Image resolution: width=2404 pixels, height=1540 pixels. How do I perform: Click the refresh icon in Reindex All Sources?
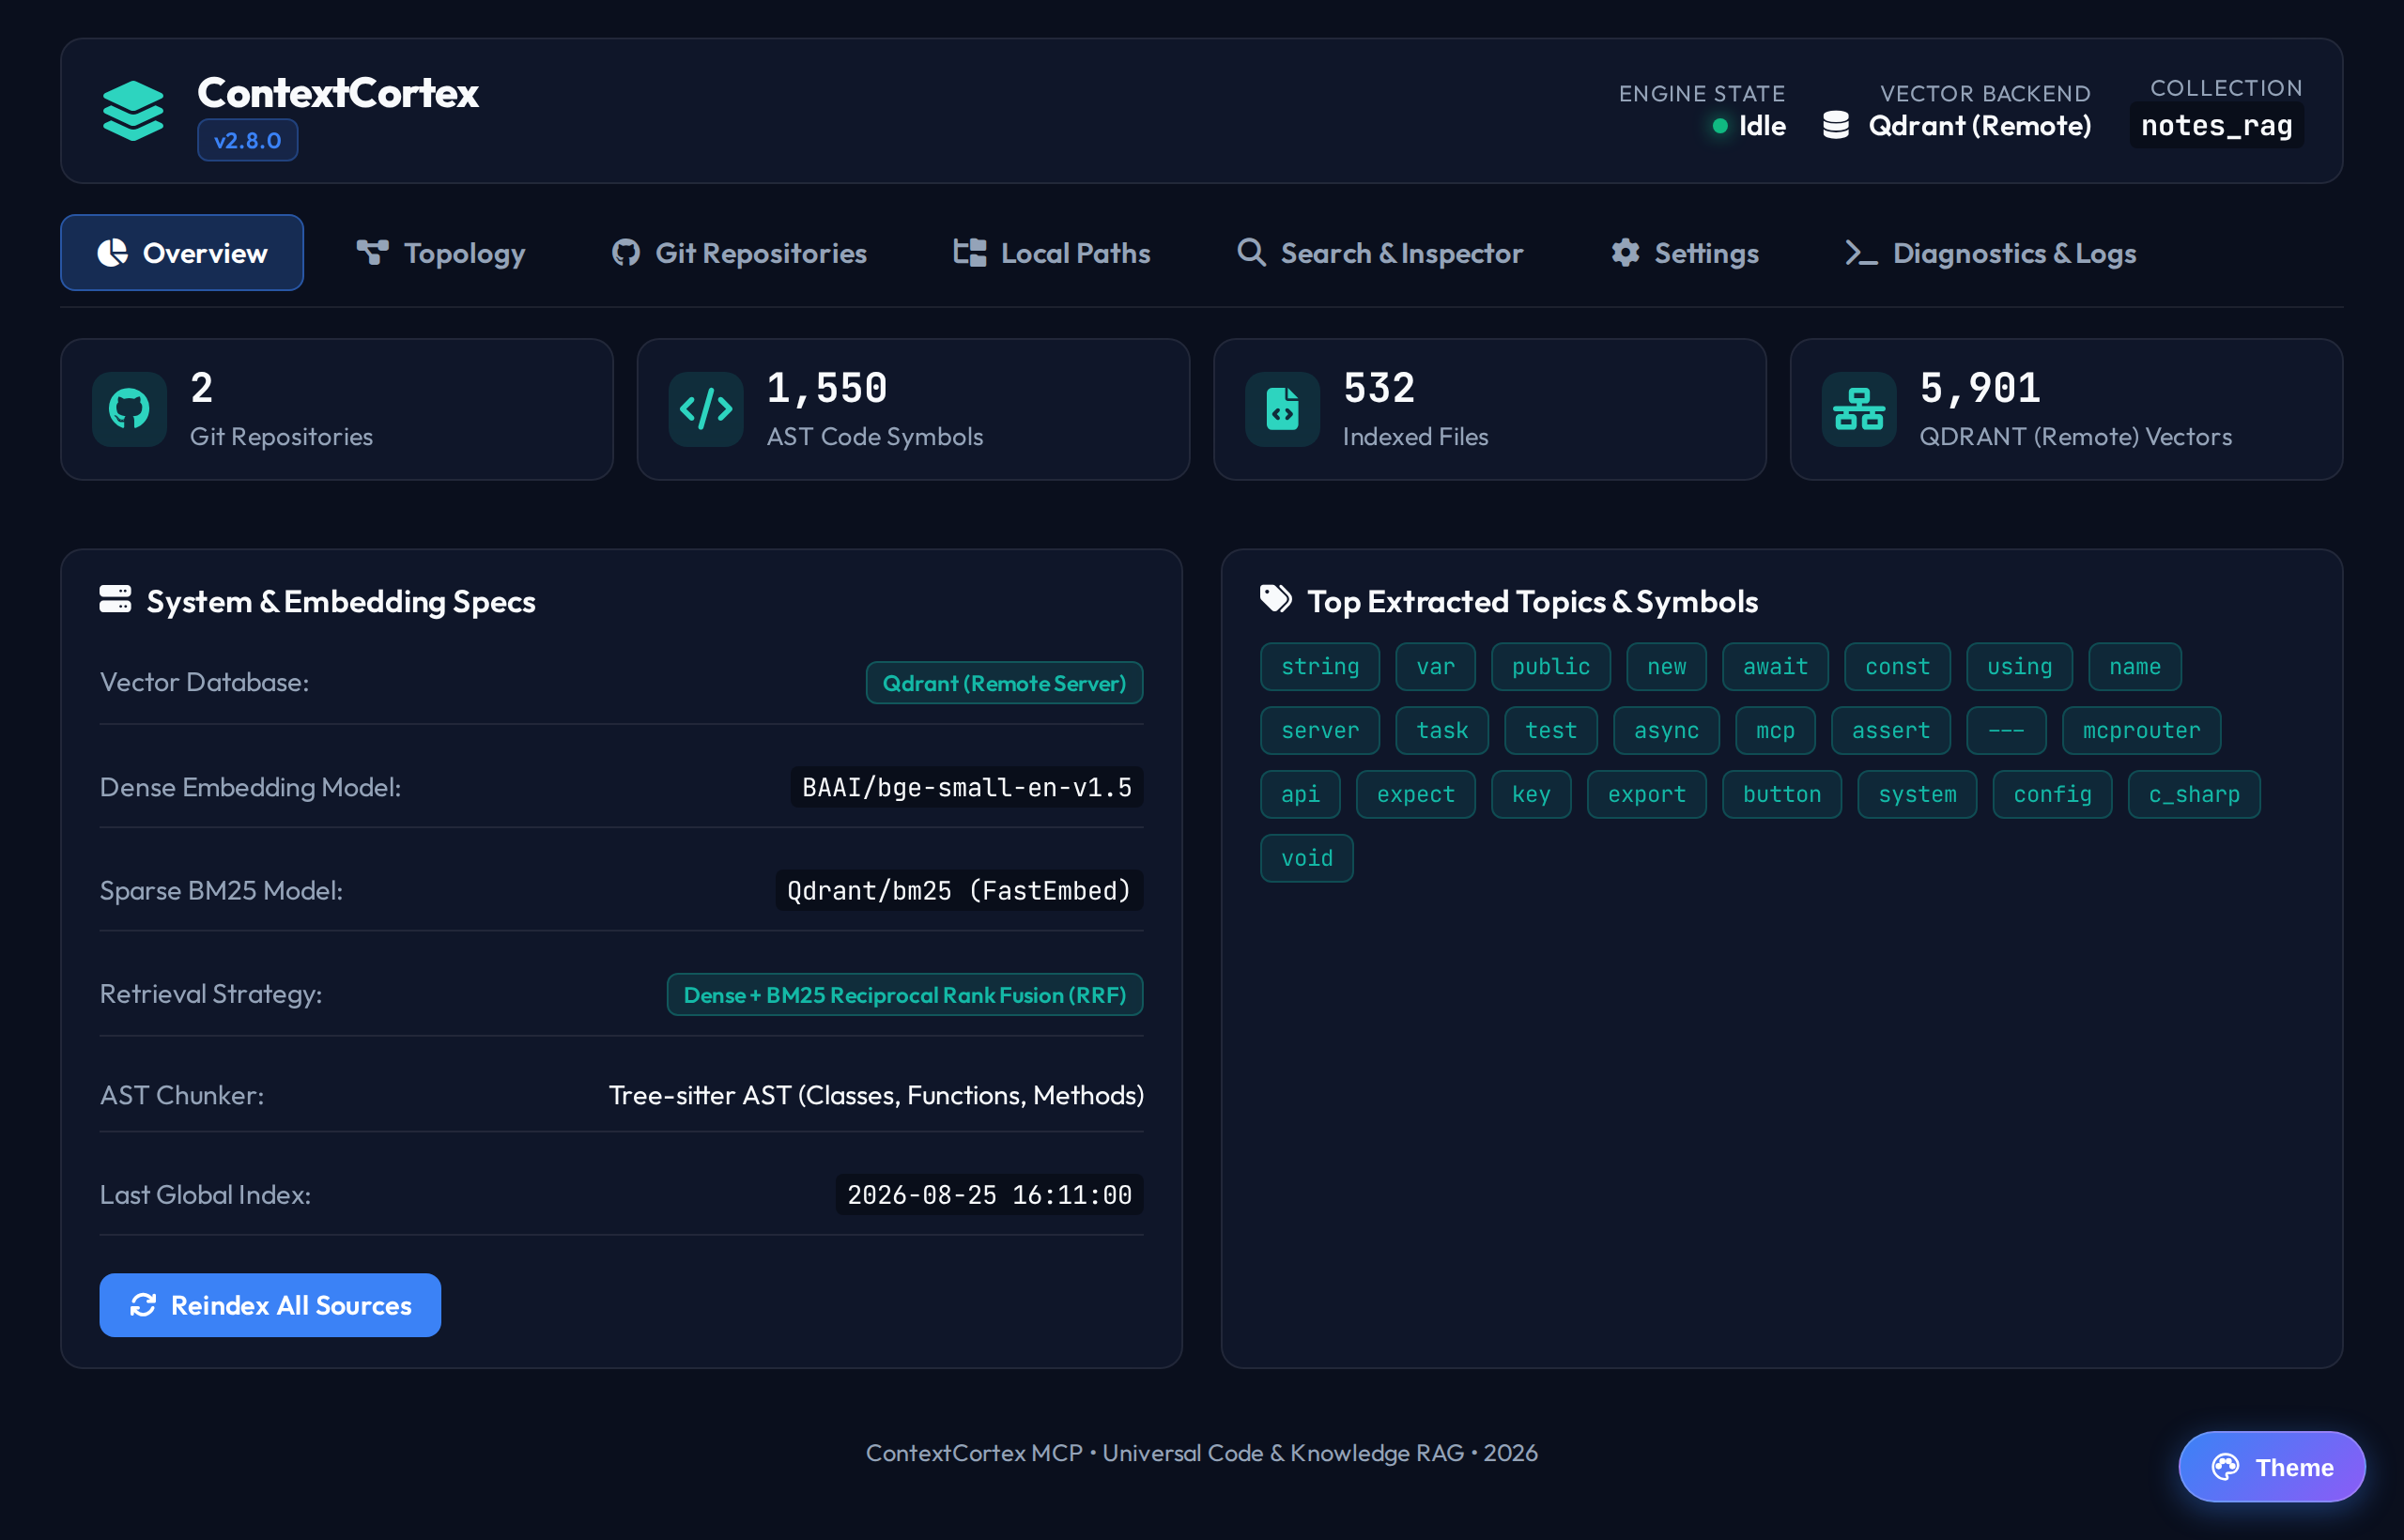point(143,1305)
